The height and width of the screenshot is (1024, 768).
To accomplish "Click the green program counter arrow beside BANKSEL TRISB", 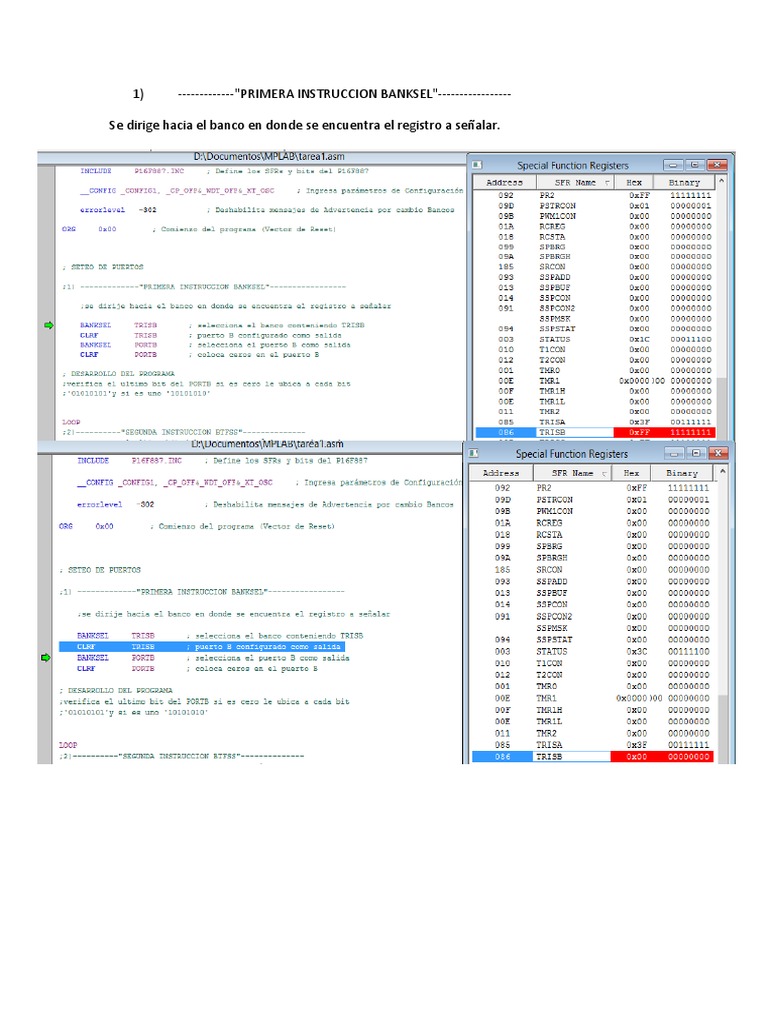I will point(47,326).
